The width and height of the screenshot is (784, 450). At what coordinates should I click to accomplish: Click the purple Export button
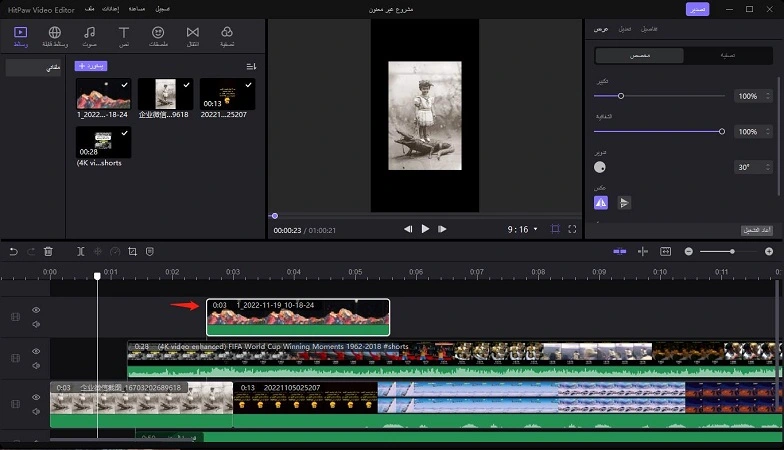(x=697, y=9)
